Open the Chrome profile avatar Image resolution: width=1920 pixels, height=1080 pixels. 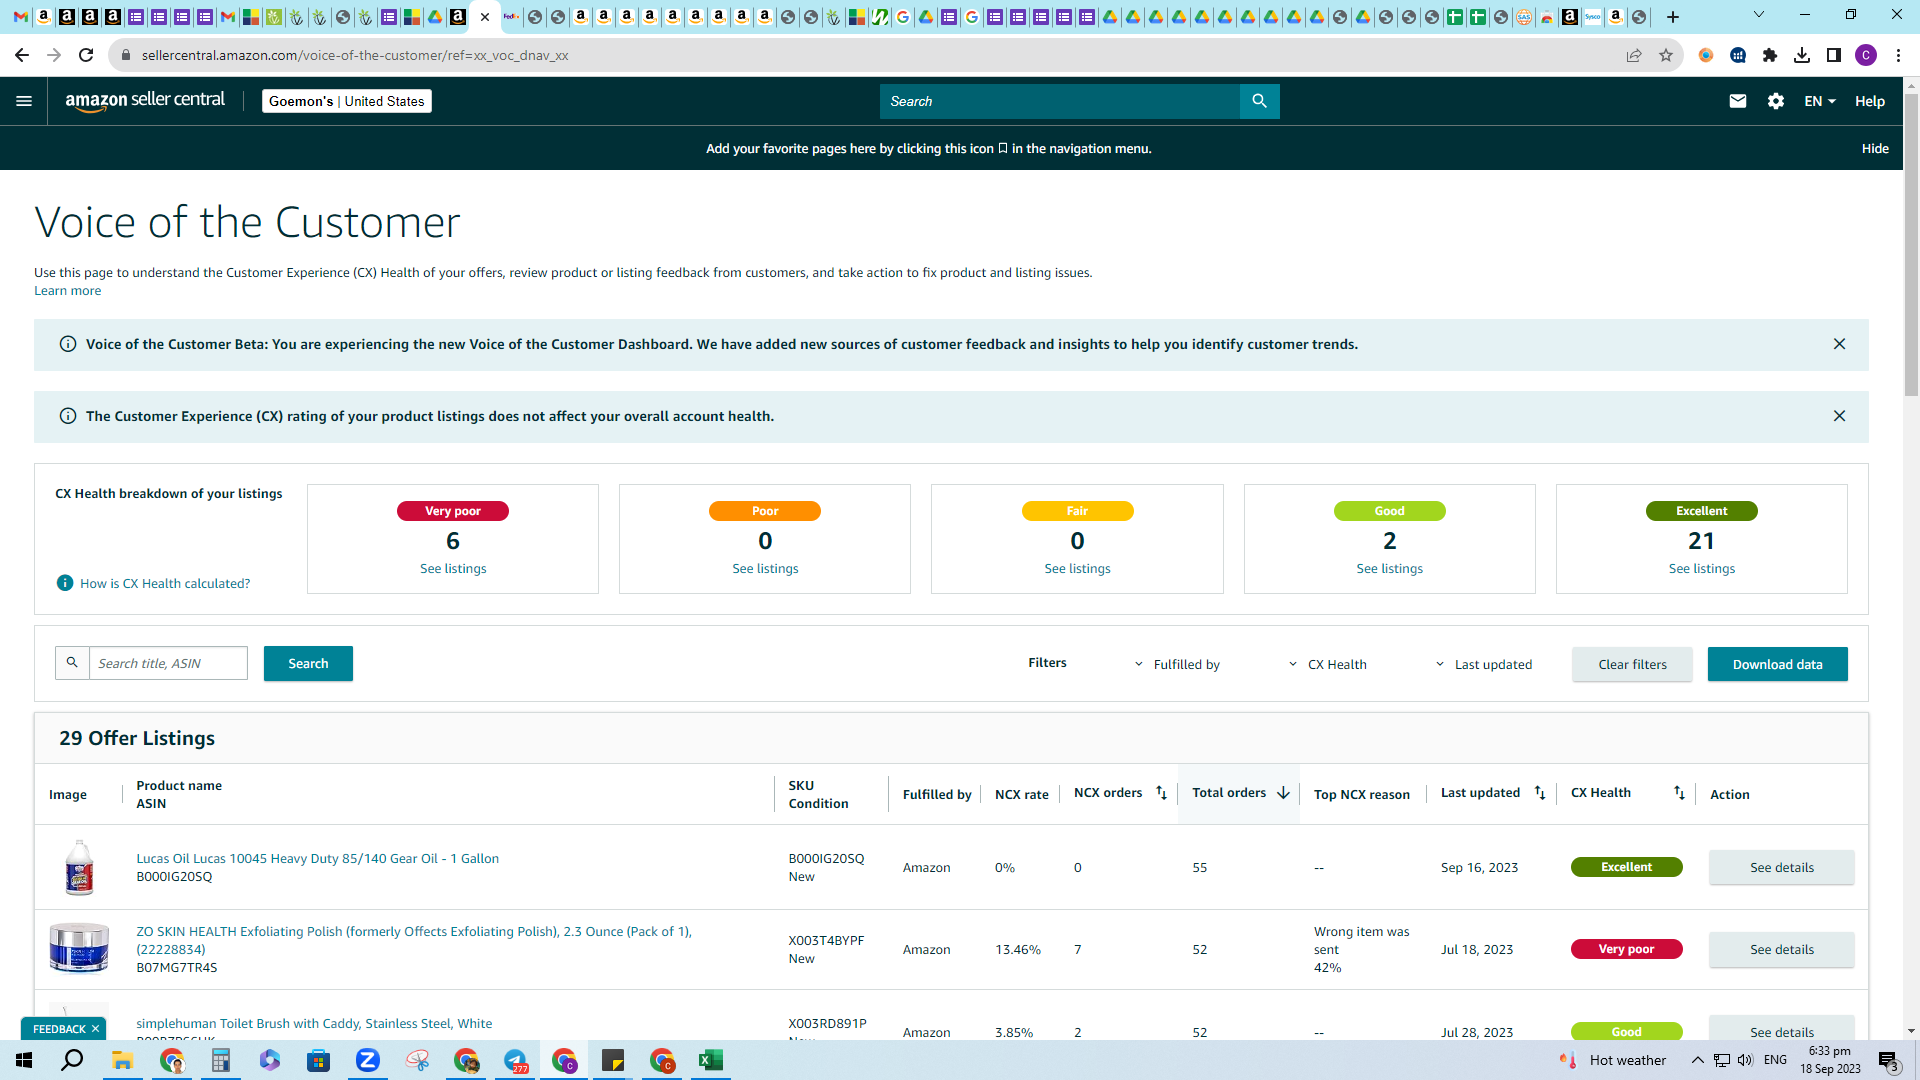tap(1866, 55)
